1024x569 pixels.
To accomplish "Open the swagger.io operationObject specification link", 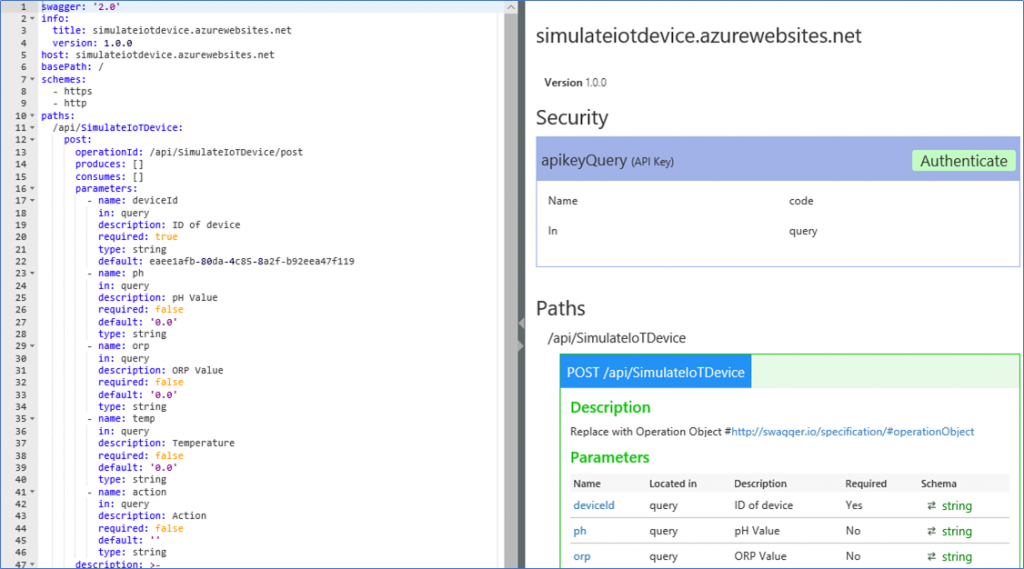I will pos(852,431).
